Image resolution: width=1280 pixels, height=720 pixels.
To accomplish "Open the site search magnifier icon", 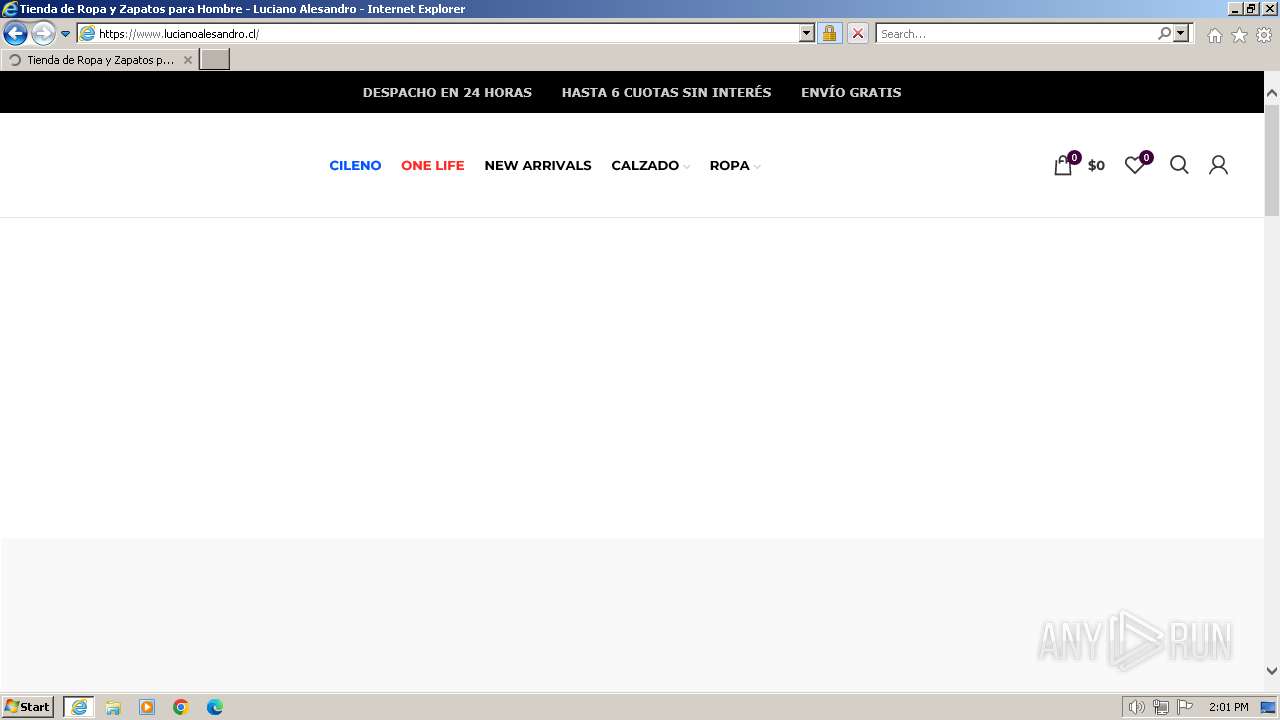I will point(1179,165).
